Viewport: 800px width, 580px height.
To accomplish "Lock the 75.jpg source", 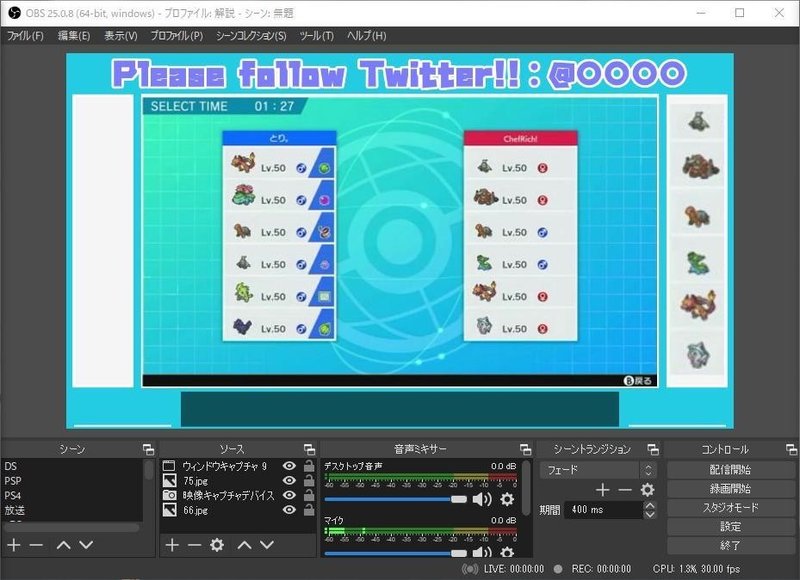I will pyautogui.click(x=309, y=481).
